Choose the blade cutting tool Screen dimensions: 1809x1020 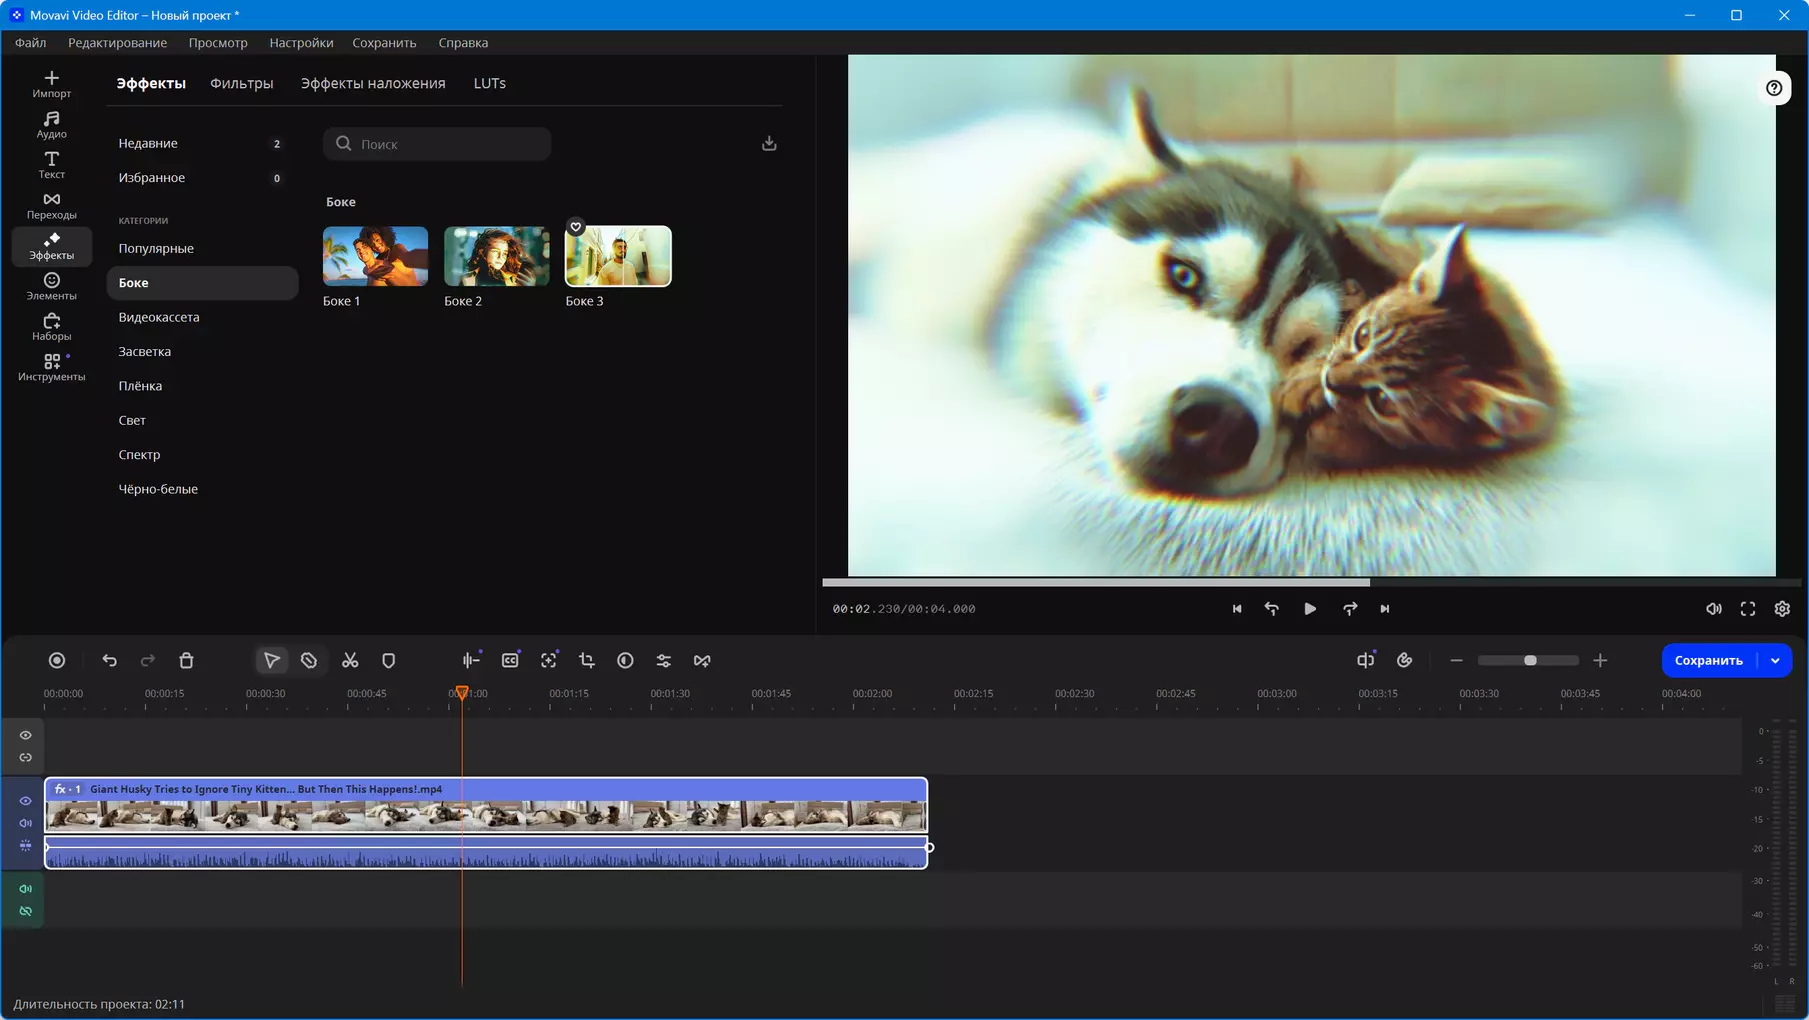pyautogui.click(x=309, y=660)
